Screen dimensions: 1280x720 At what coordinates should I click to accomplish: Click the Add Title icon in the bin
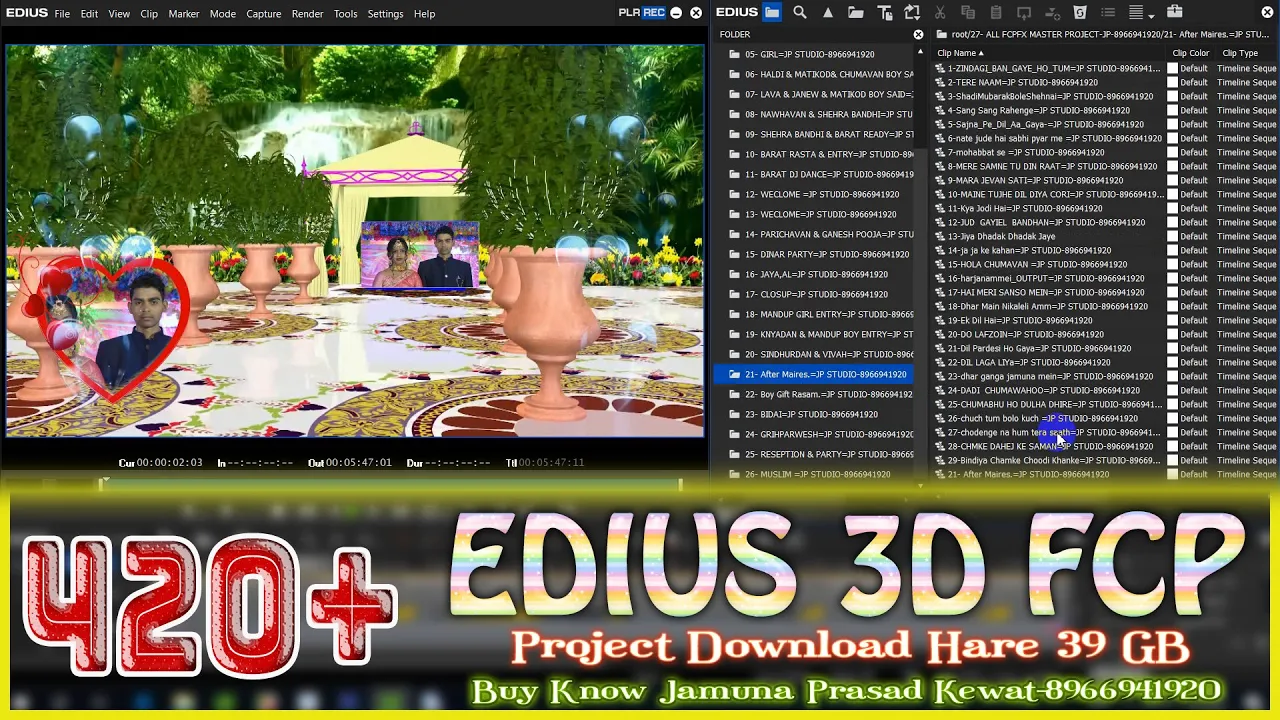(x=884, y=13)
